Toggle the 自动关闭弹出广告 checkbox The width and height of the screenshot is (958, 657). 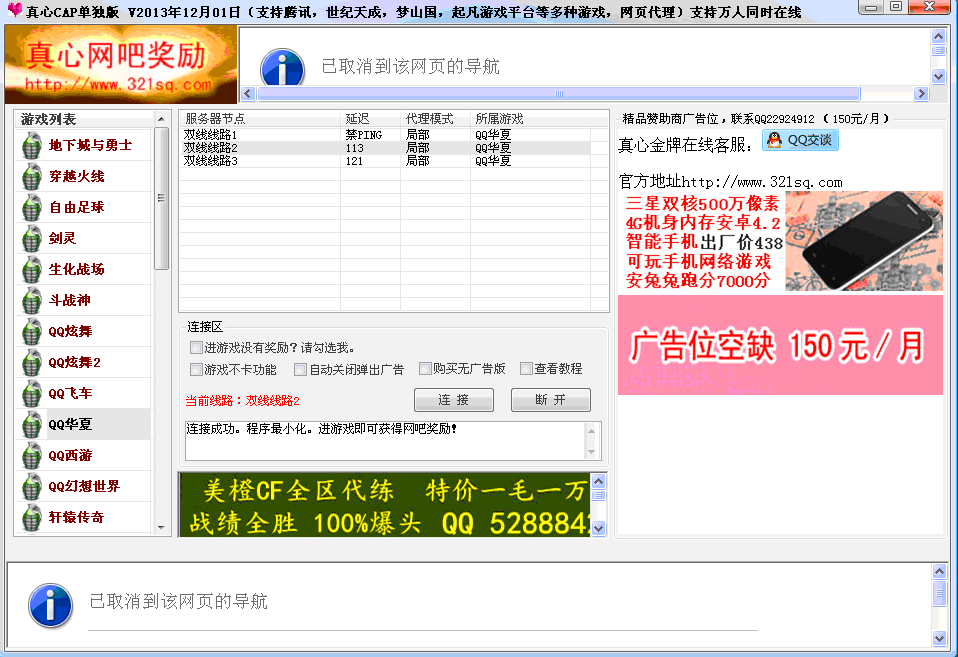point(300,369)
